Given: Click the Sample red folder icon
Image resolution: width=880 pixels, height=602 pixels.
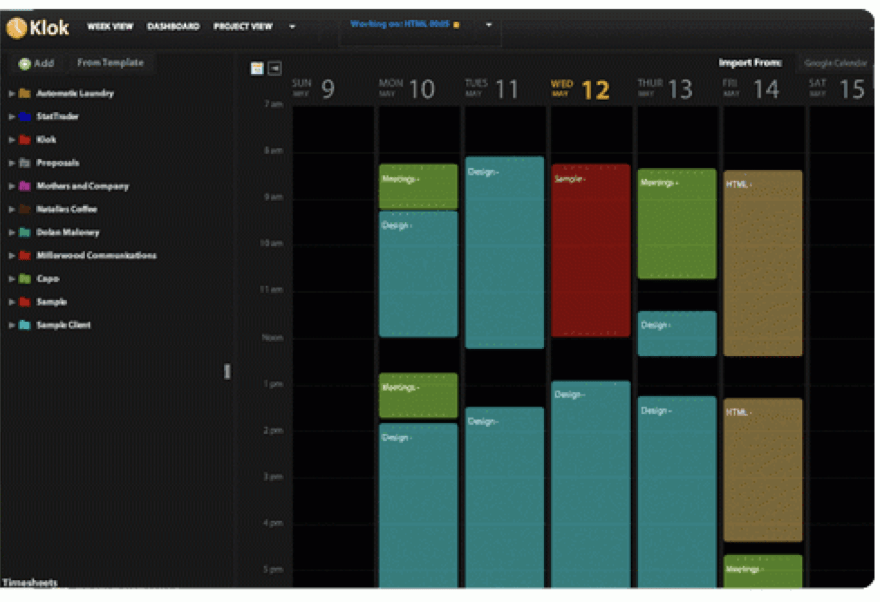Looking at the screenshot, I should (25, 301).
